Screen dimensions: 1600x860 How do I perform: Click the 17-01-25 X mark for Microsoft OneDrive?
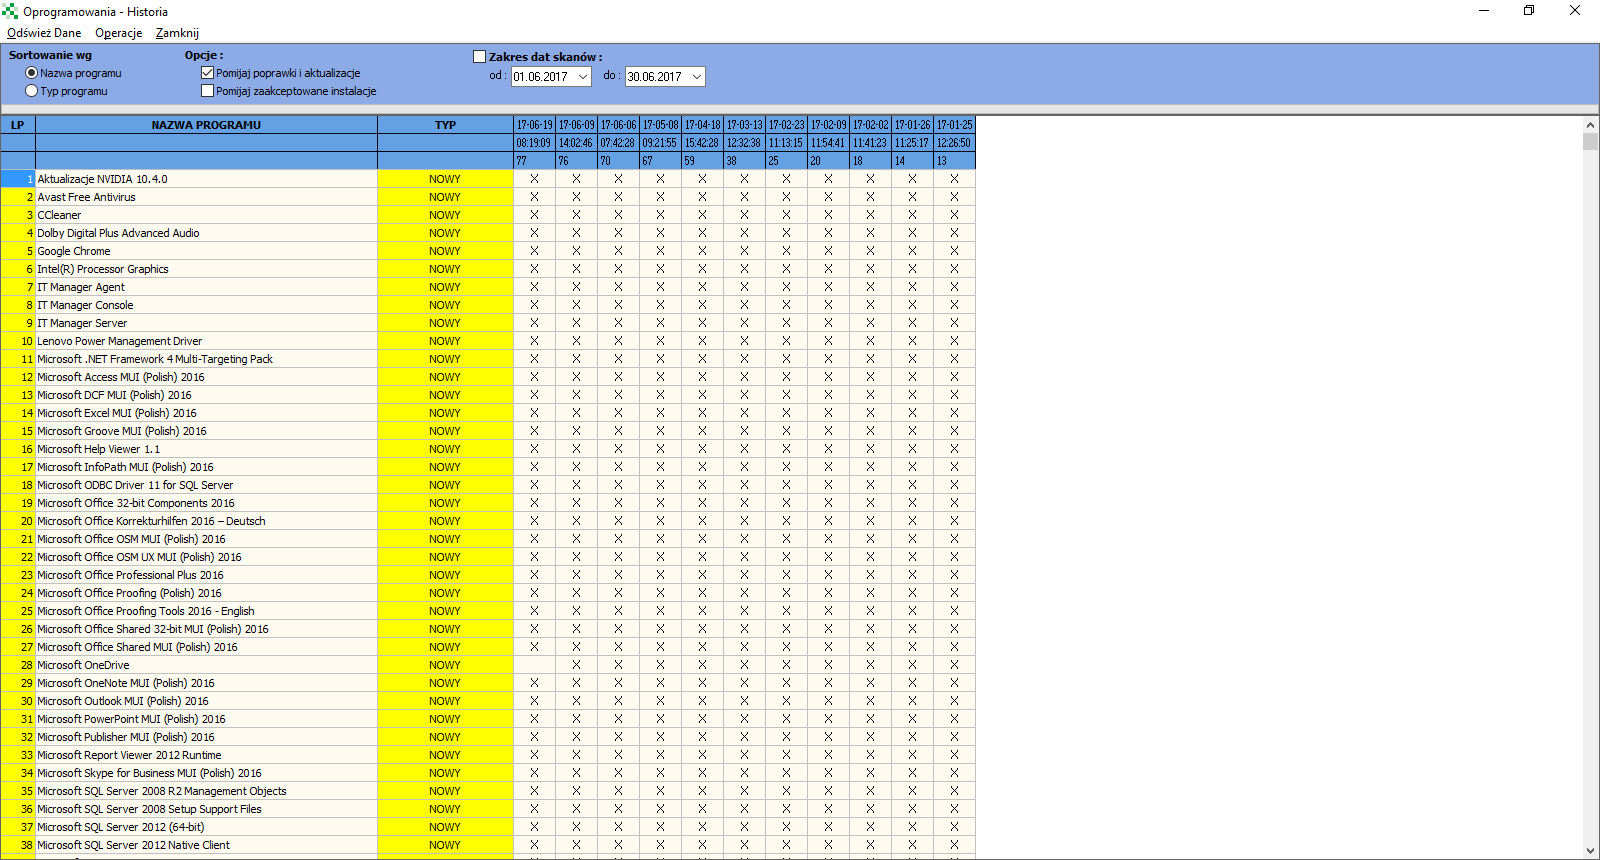point(954,665)
